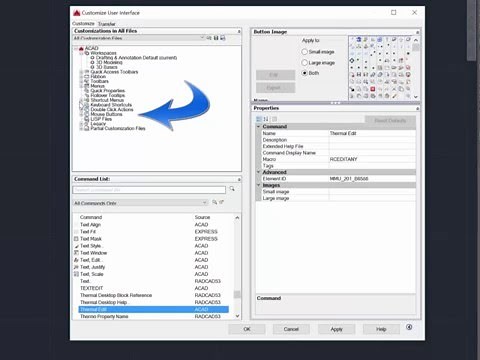Click the load partial customization file icon
This screenshot has height=360, width=480.
(x=209, y=38)
